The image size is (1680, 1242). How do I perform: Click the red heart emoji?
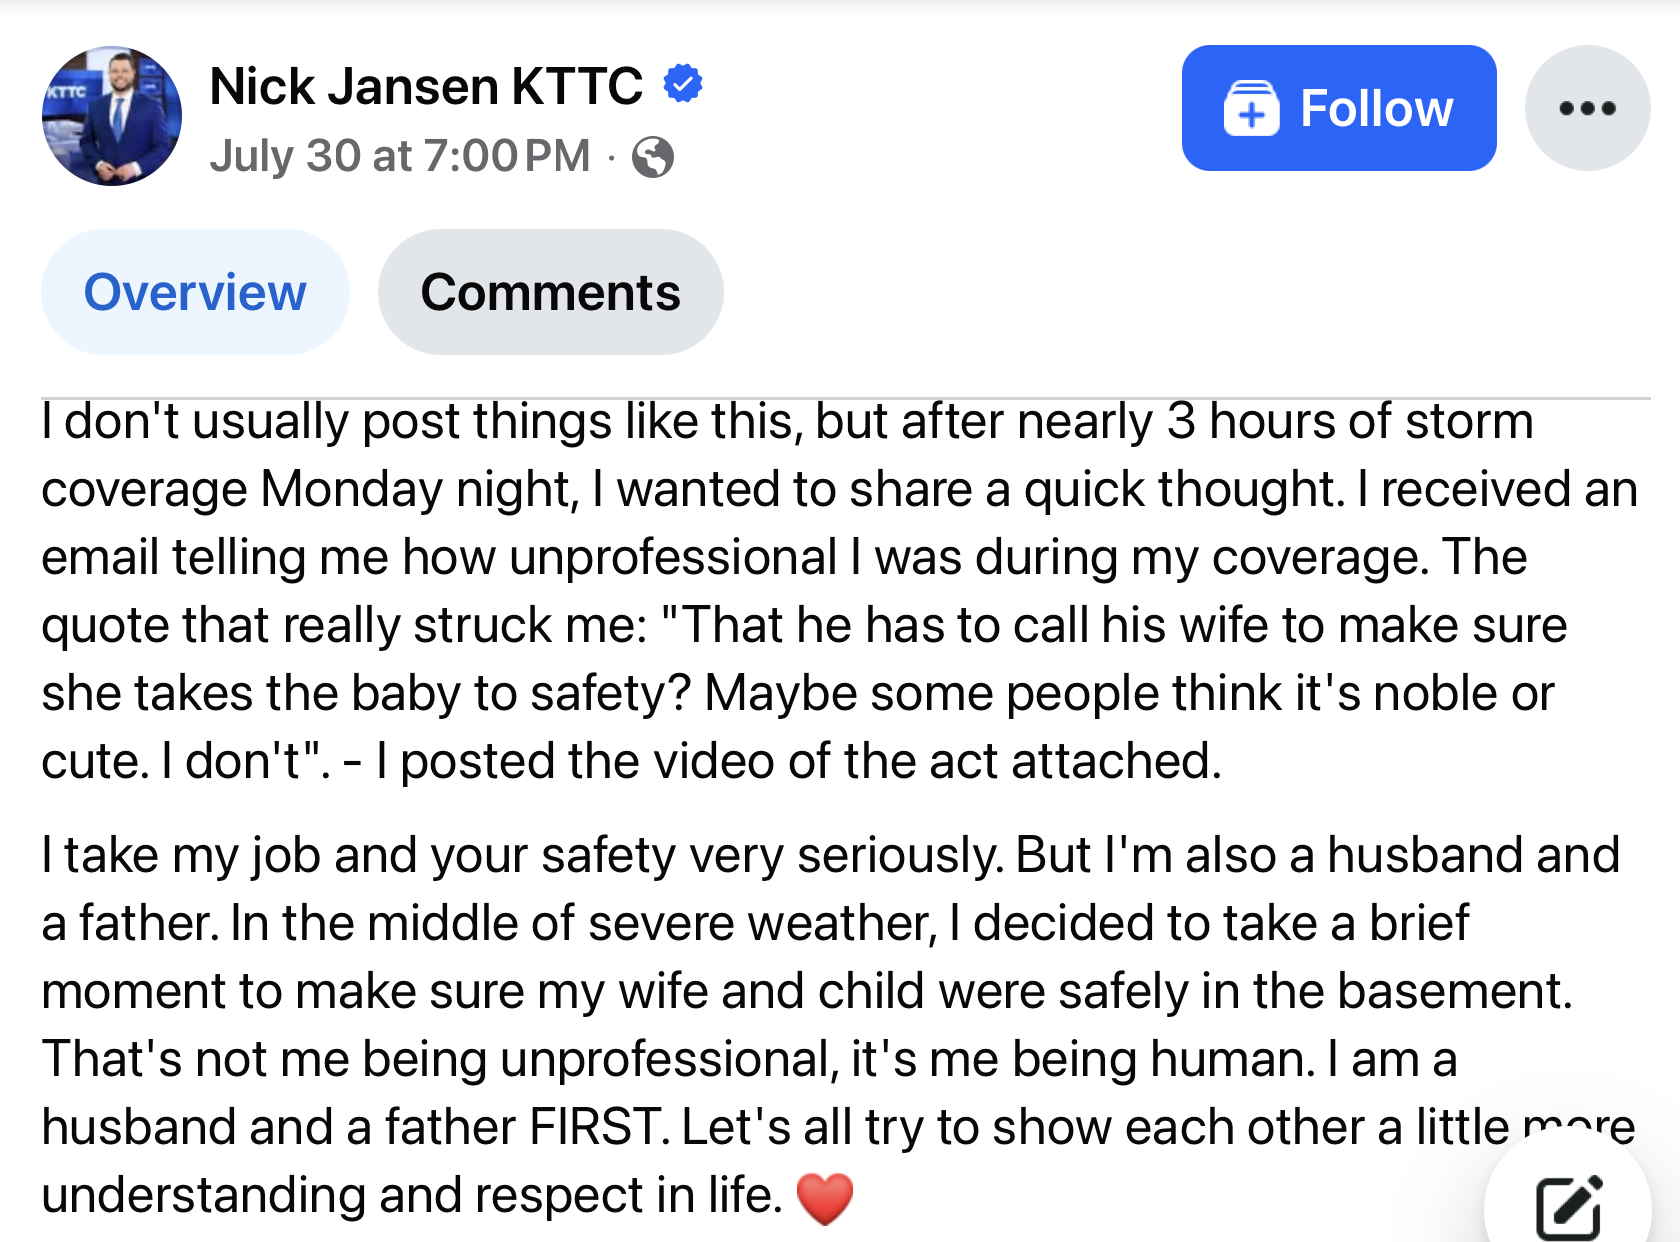point(825,1198)
